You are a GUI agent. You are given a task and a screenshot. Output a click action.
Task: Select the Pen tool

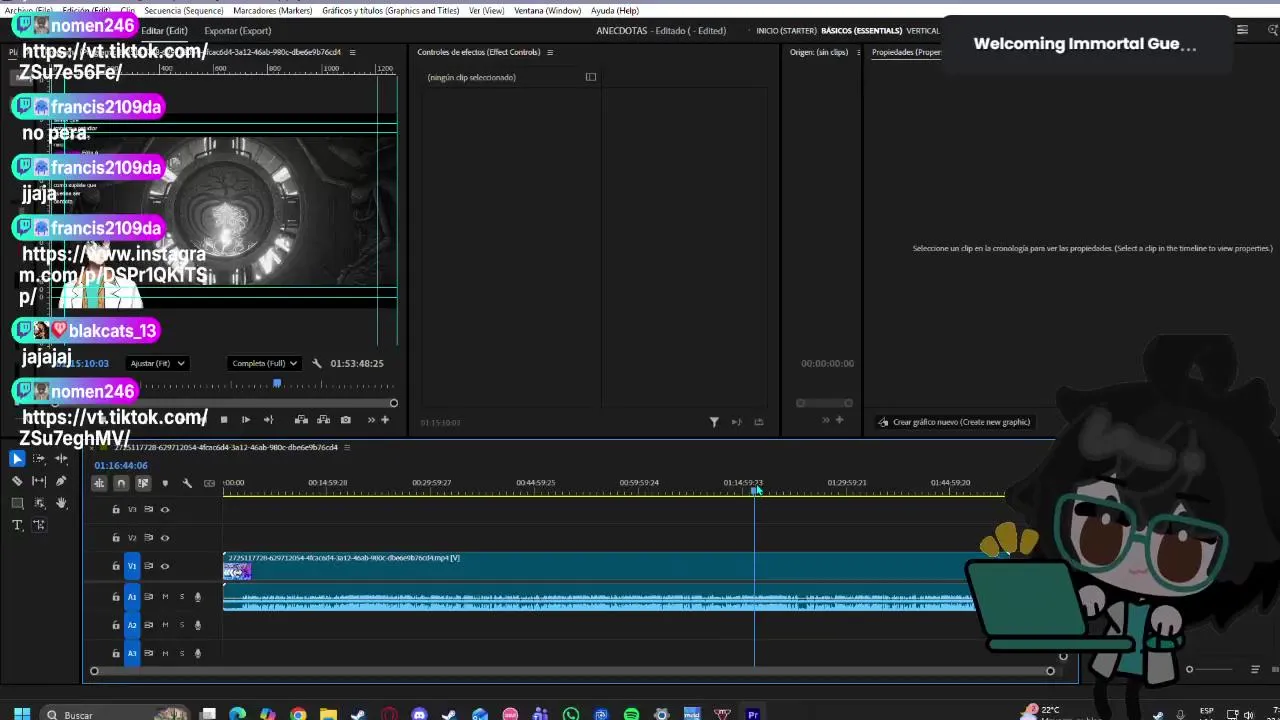61,481
